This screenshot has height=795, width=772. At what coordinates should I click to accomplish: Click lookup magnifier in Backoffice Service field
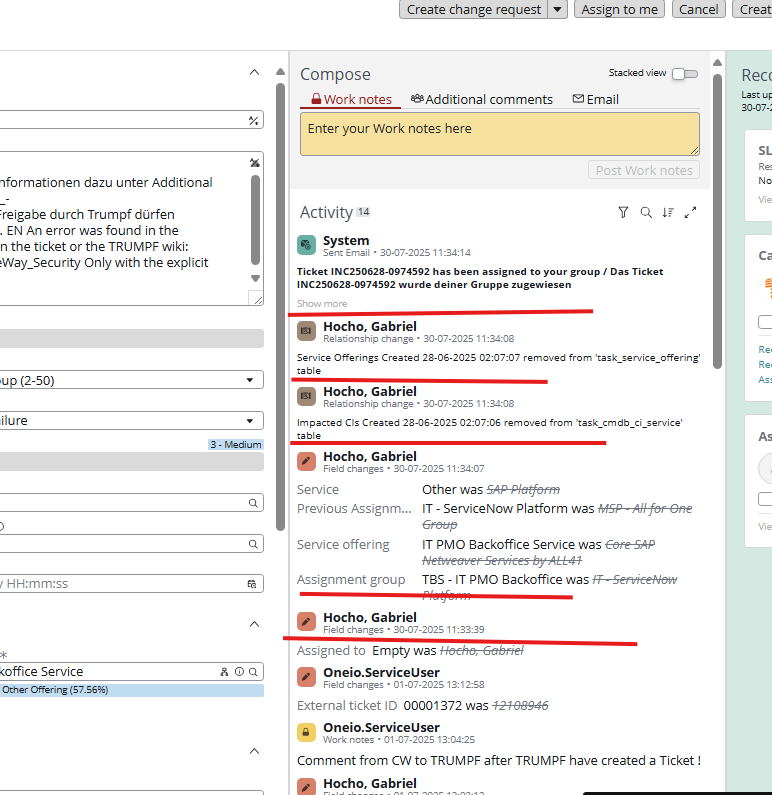click(253, 672)
